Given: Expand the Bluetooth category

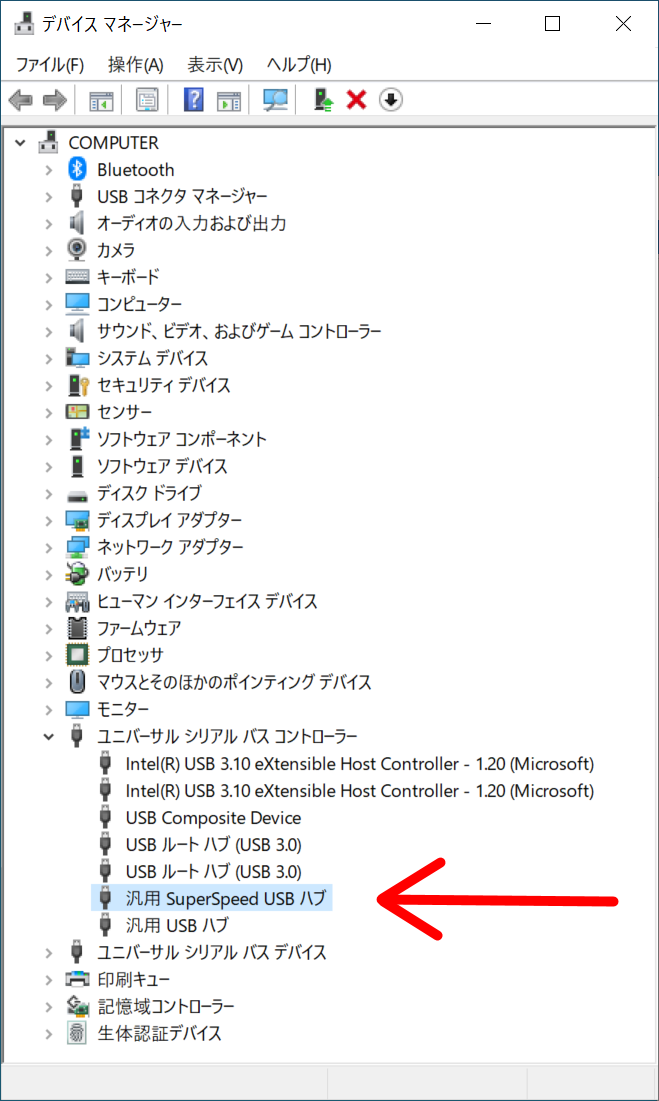Looking at the screenshot, I should click(48, 170).
